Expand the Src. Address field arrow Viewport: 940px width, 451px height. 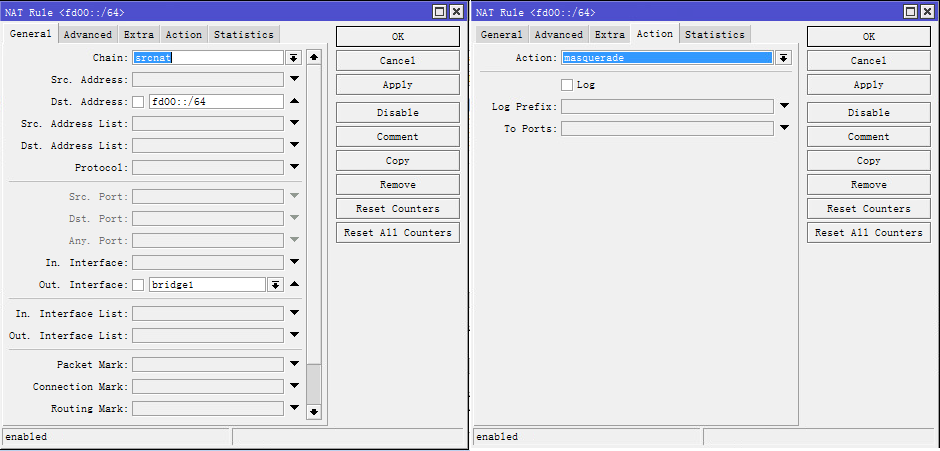294,80
